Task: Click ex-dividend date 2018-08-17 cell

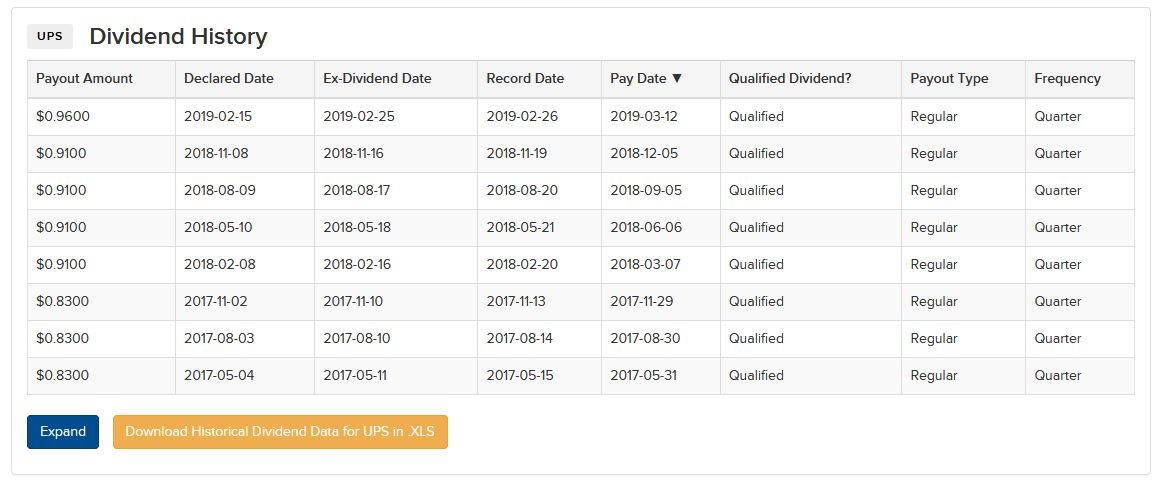Action: pyautogui.click(x=357, y=191)
